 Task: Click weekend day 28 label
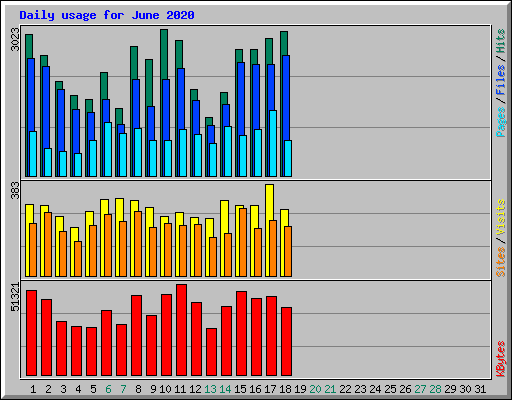tap(435, 389)
